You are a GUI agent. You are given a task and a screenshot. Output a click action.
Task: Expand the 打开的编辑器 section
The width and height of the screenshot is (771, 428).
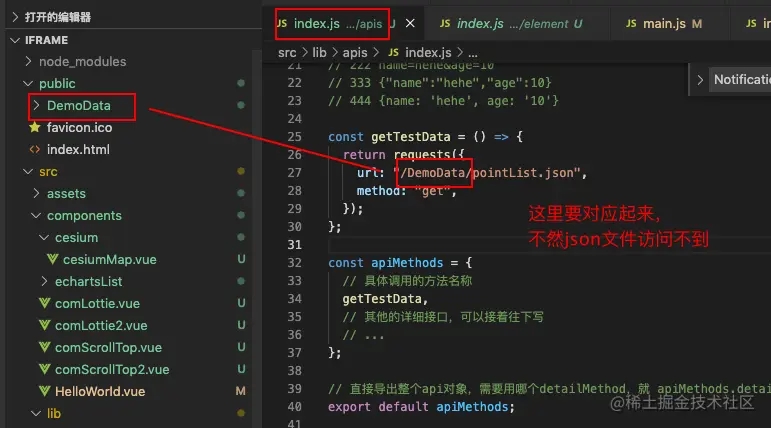click(15, 17)
